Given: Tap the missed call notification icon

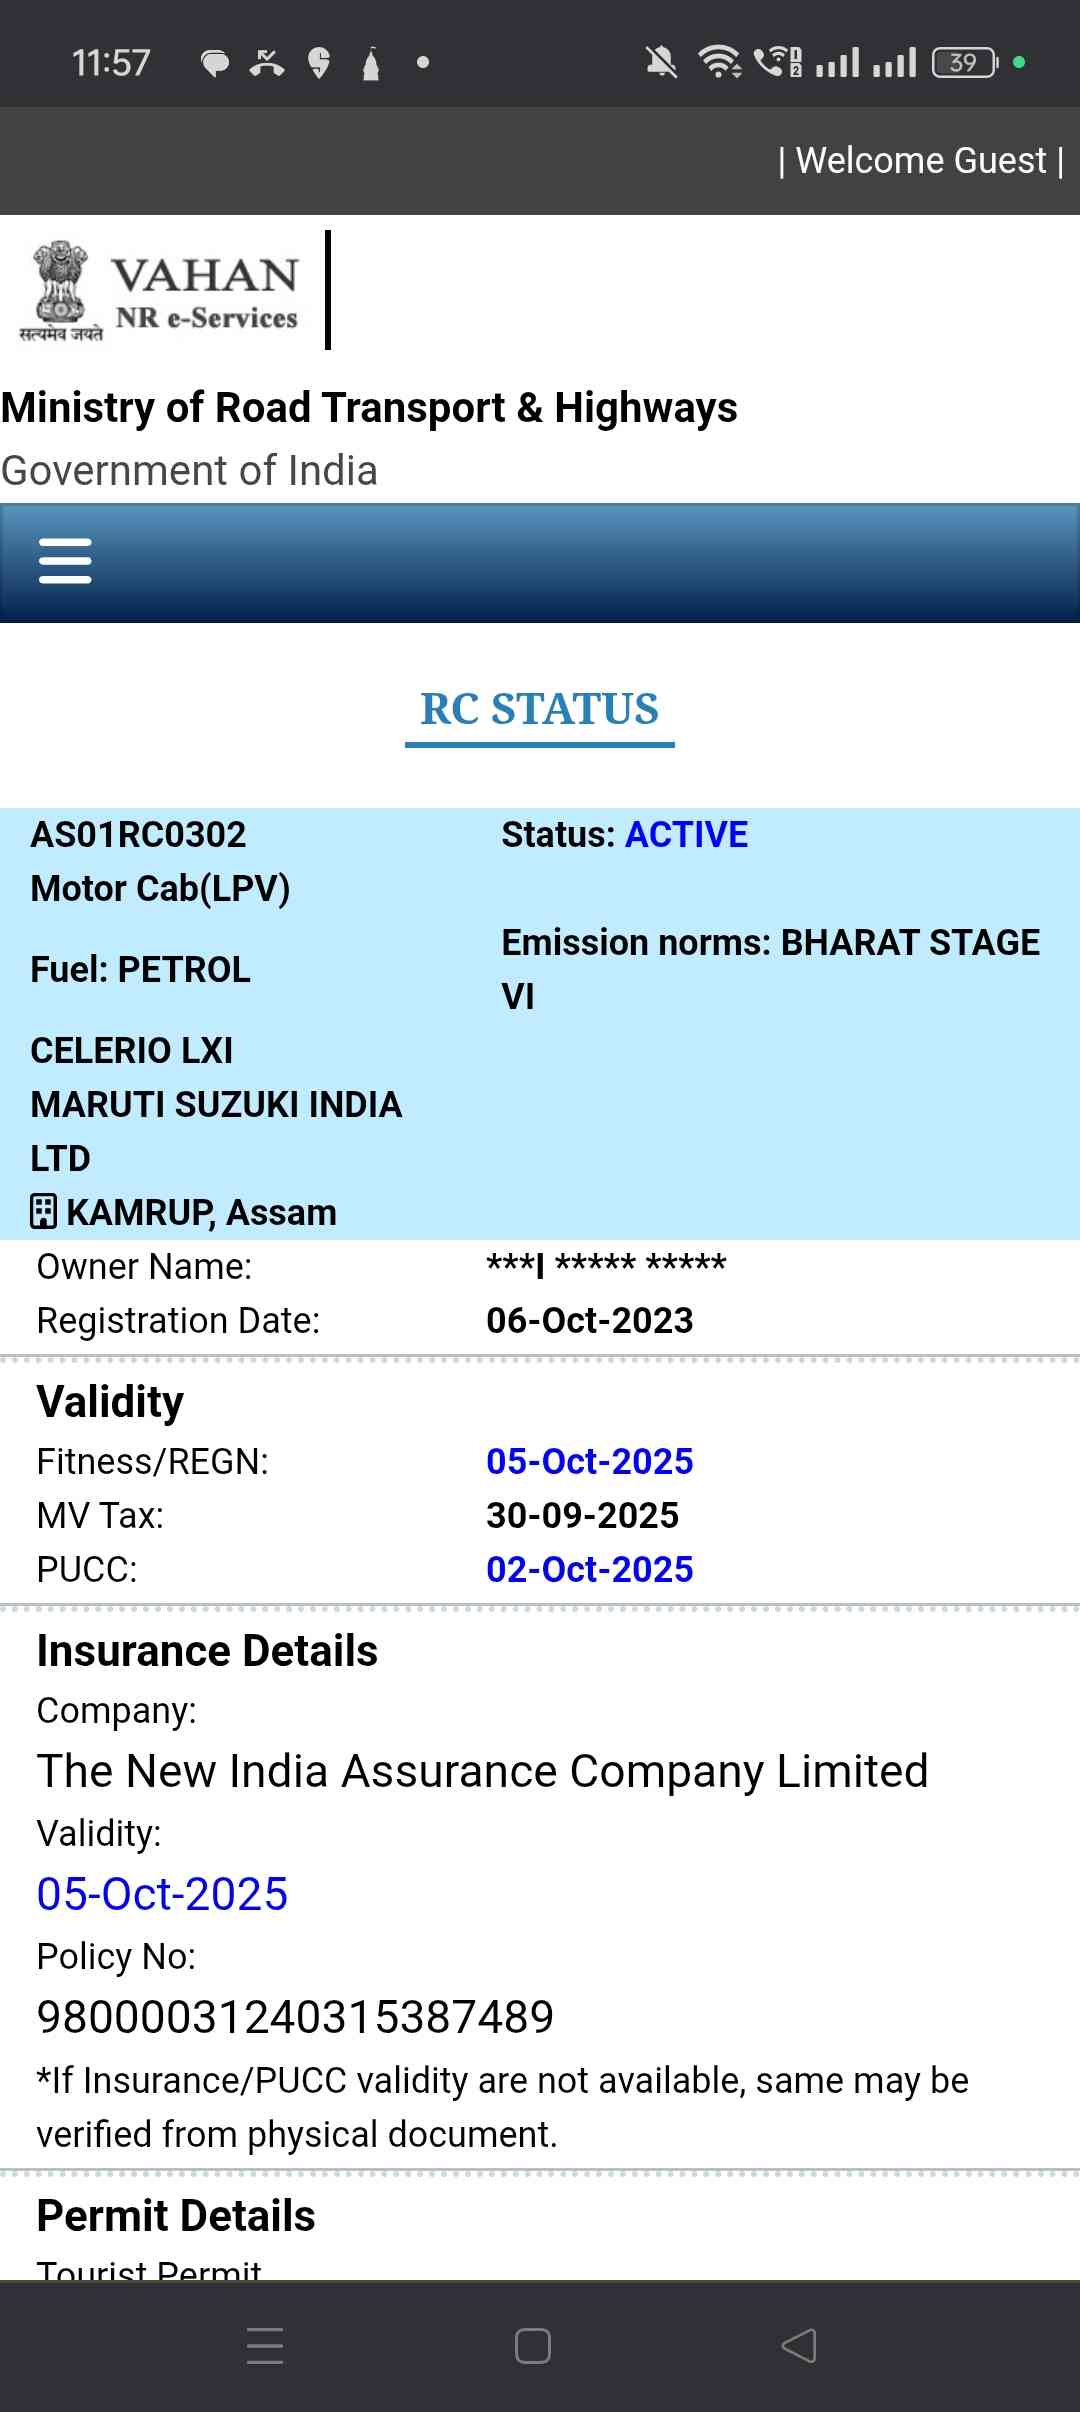Looking at the screenshot, I should coord(267,63).
